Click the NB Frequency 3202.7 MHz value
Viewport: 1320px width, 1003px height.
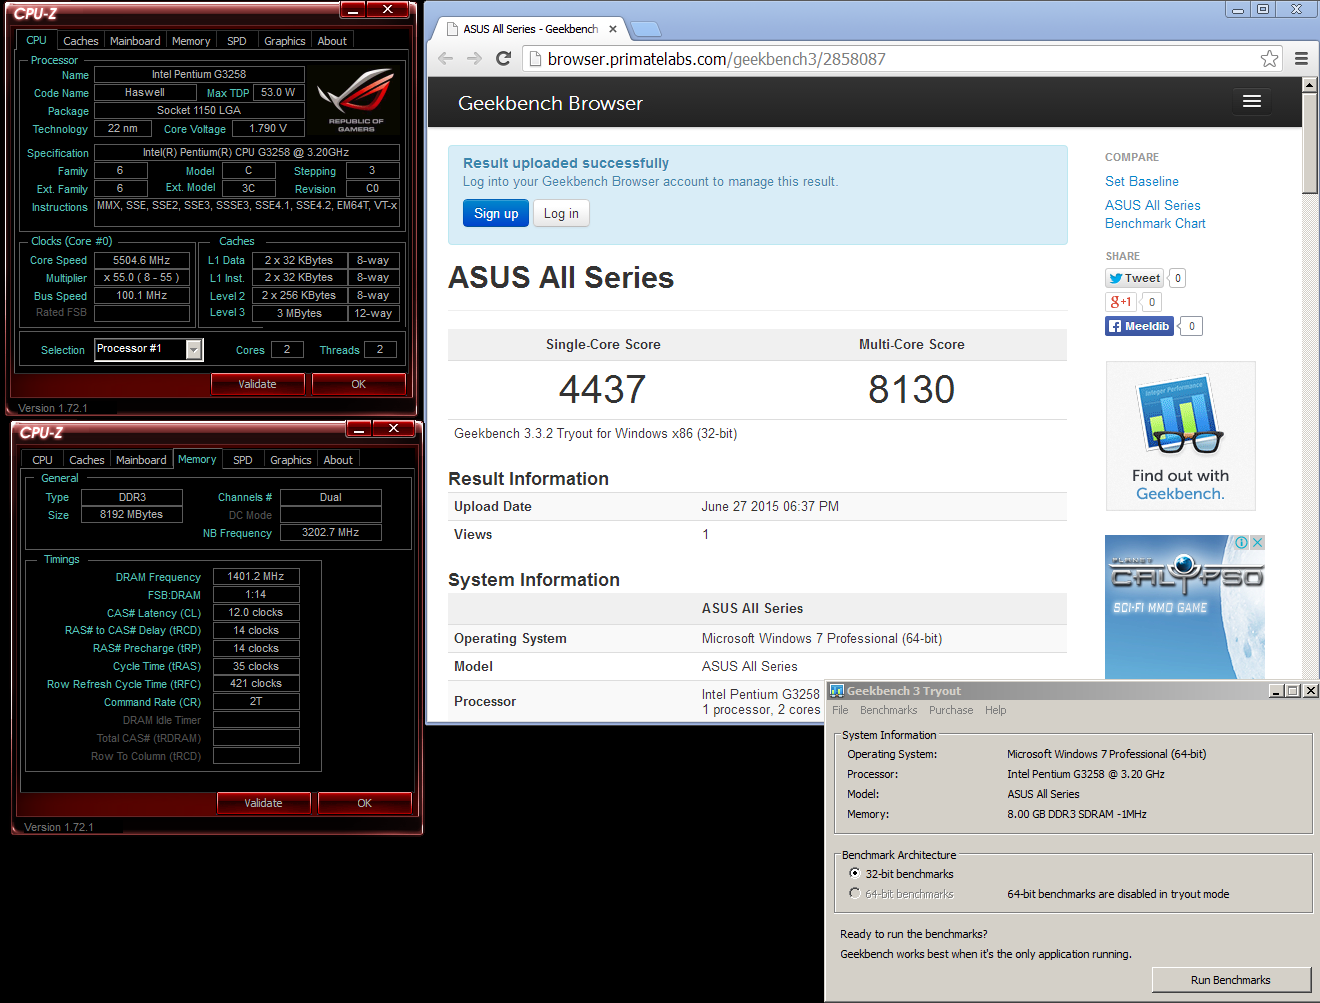(331, 532)
